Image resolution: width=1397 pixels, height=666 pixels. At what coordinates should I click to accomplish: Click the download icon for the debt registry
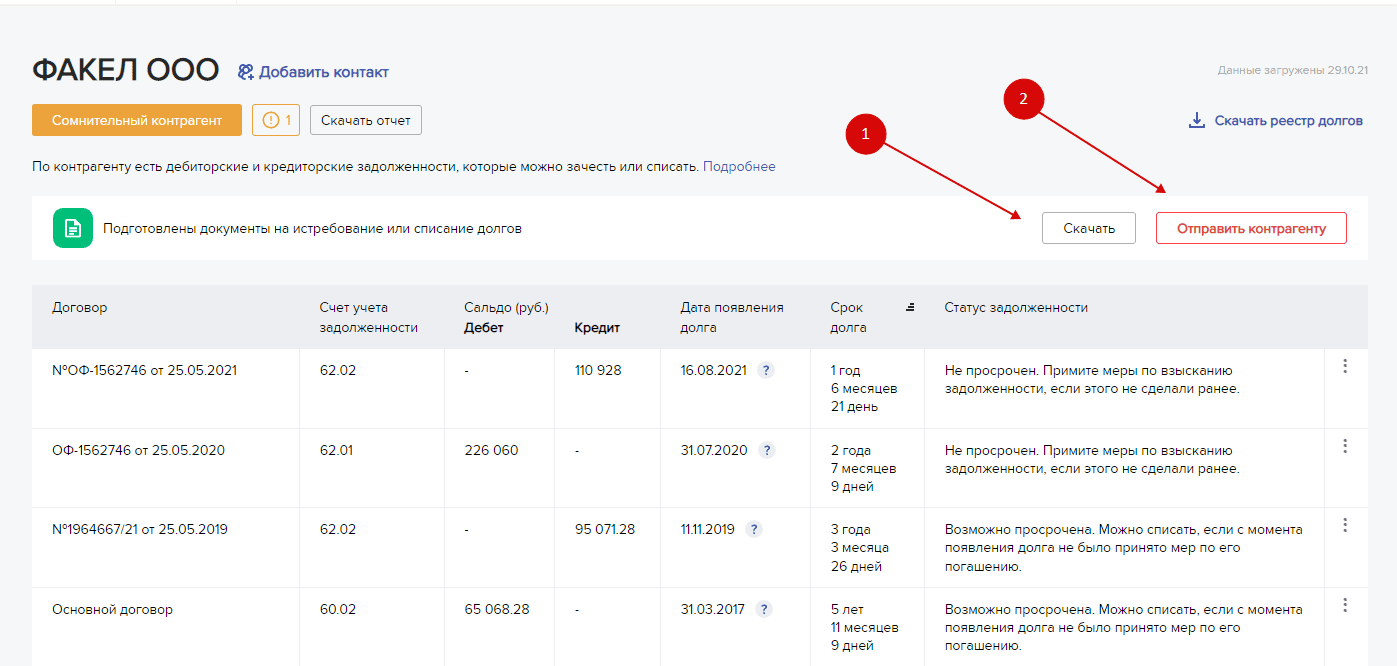[x=1196, y=121]
